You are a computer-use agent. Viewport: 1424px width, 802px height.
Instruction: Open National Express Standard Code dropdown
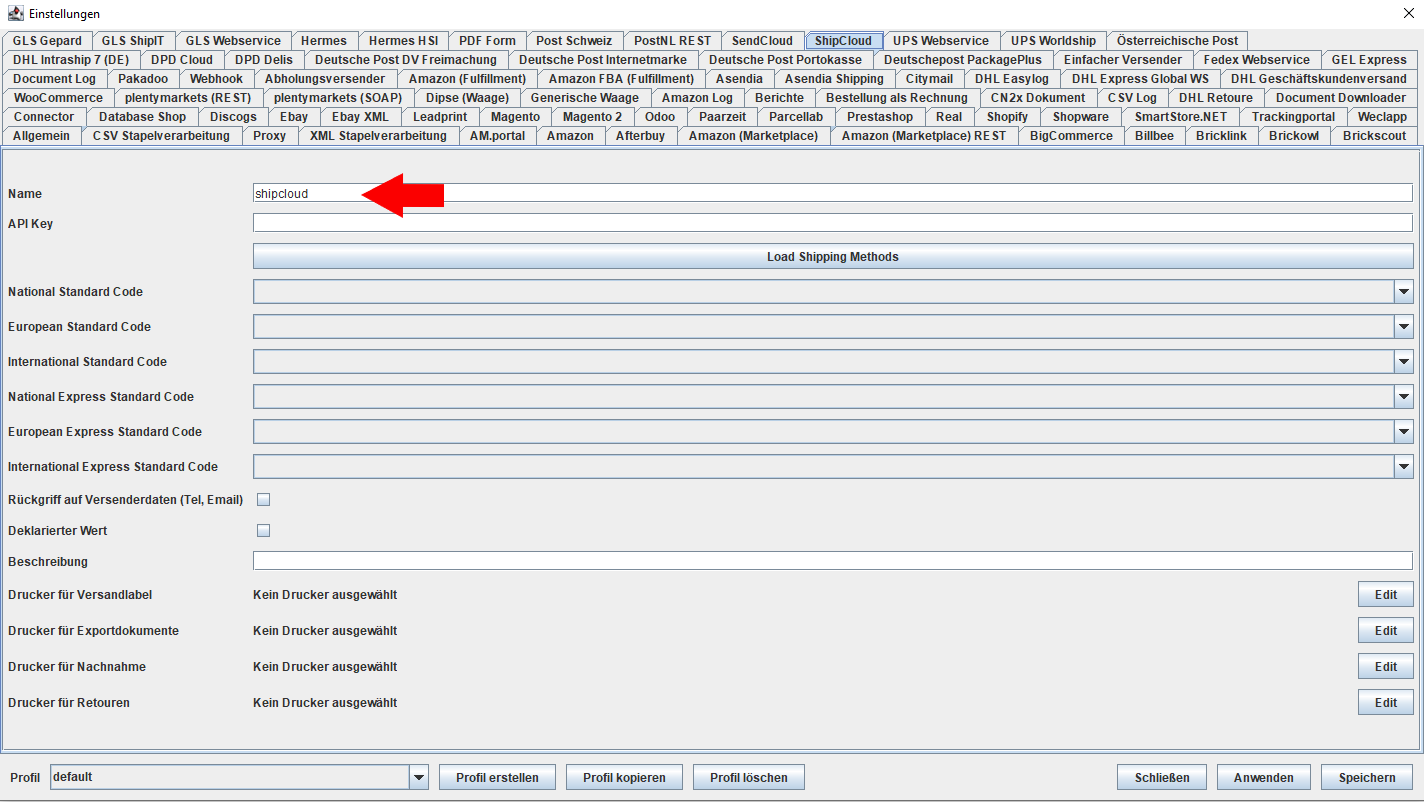1403,397
